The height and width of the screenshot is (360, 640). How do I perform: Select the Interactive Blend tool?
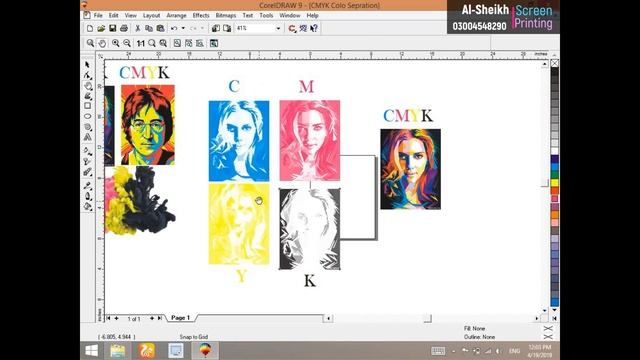(88, 172)
